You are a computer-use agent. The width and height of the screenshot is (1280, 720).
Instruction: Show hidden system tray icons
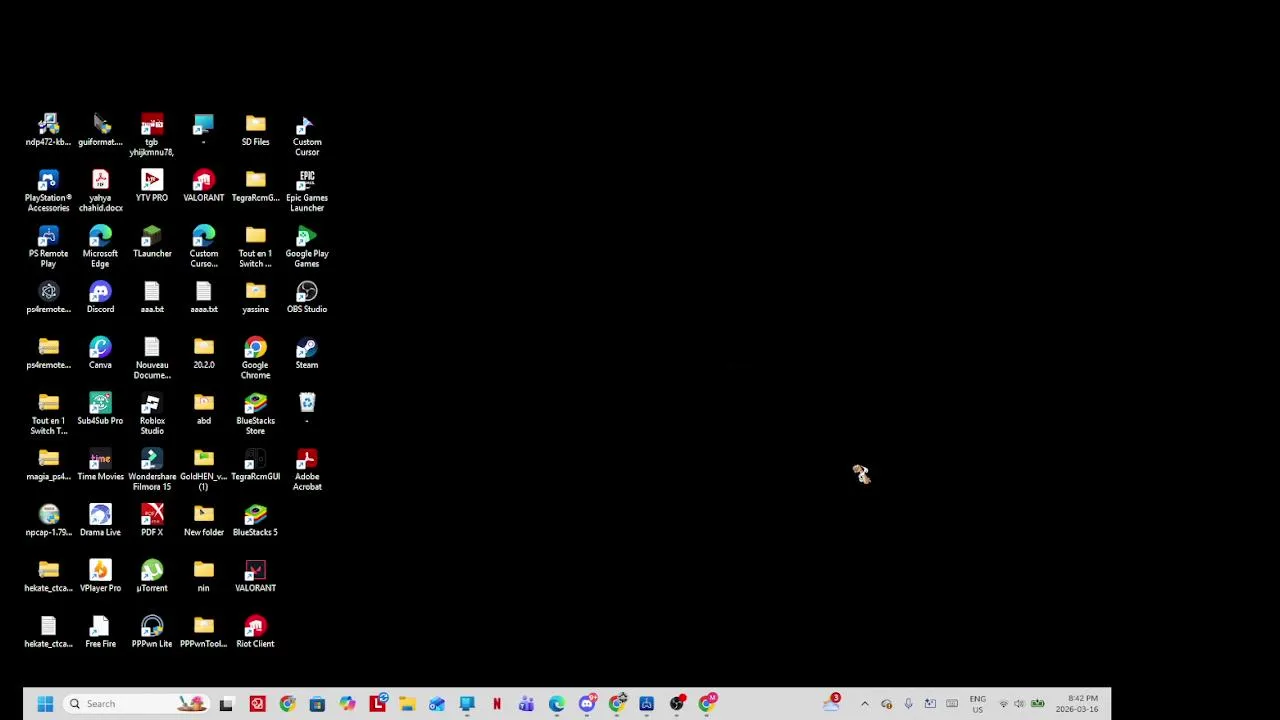(x=865, y=704)
